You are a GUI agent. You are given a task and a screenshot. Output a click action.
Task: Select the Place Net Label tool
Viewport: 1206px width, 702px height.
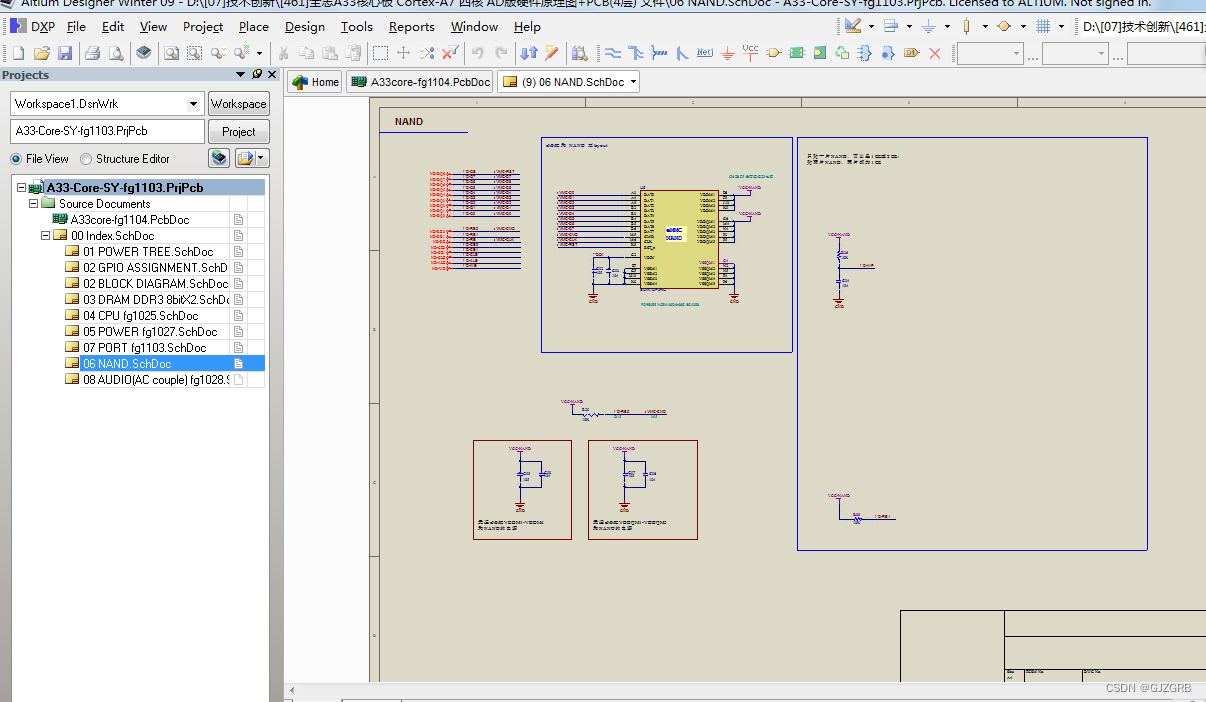coord(705,53)
